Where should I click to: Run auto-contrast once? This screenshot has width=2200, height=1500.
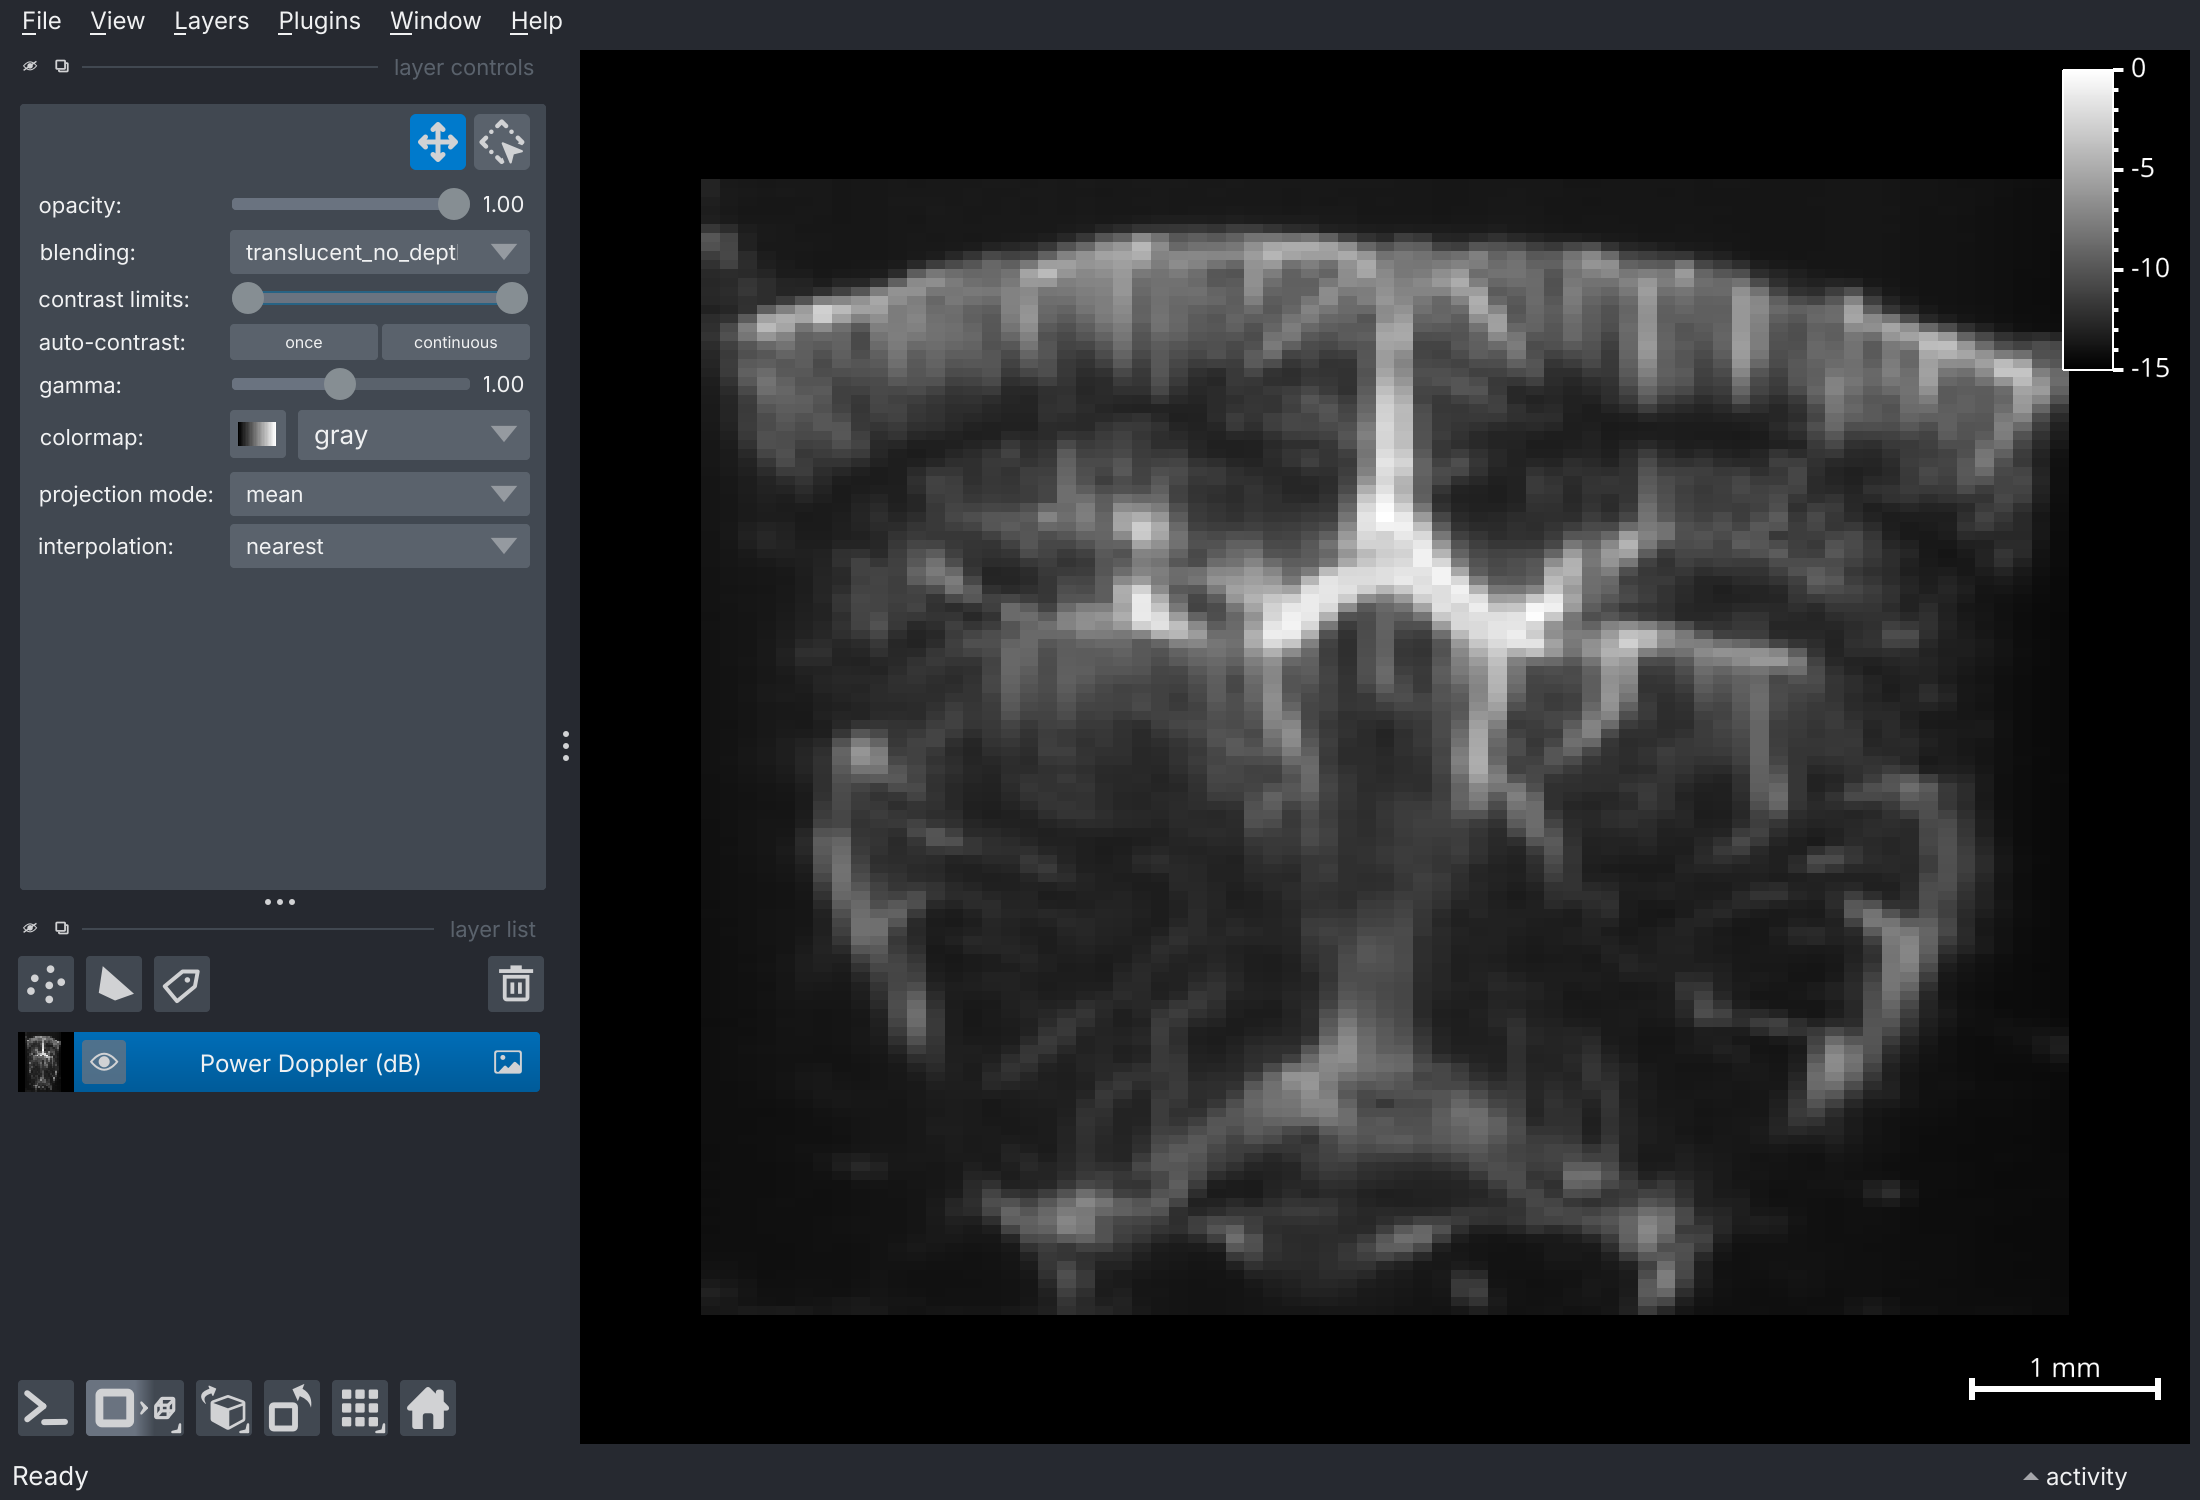point(303,341)
